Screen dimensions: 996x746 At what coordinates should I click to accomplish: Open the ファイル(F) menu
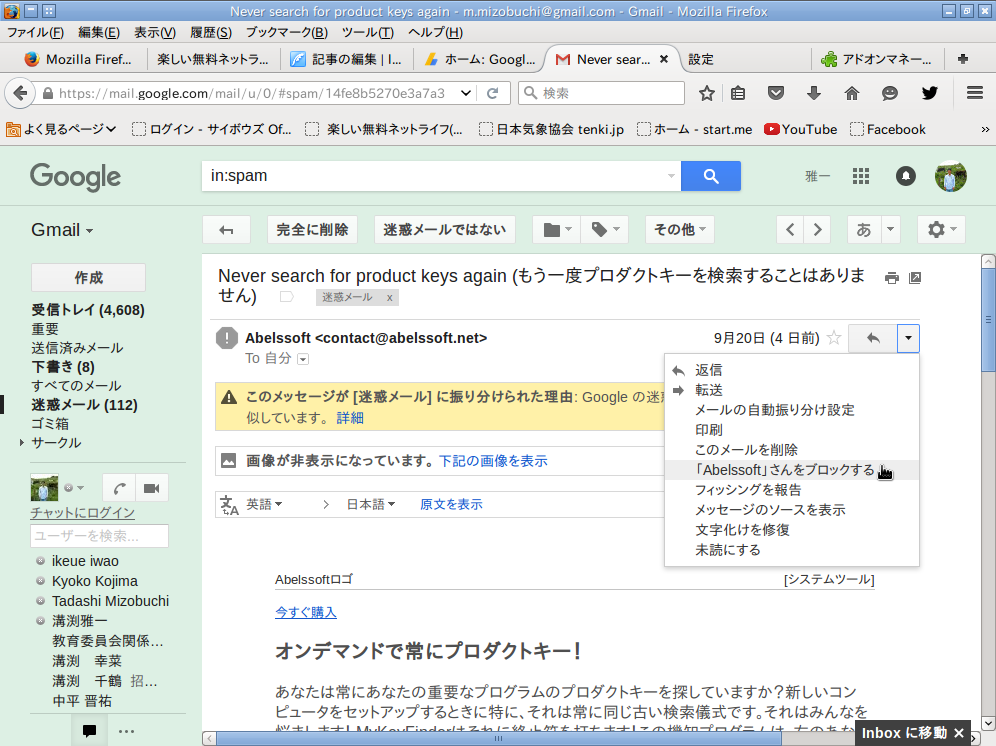point(36,32)
